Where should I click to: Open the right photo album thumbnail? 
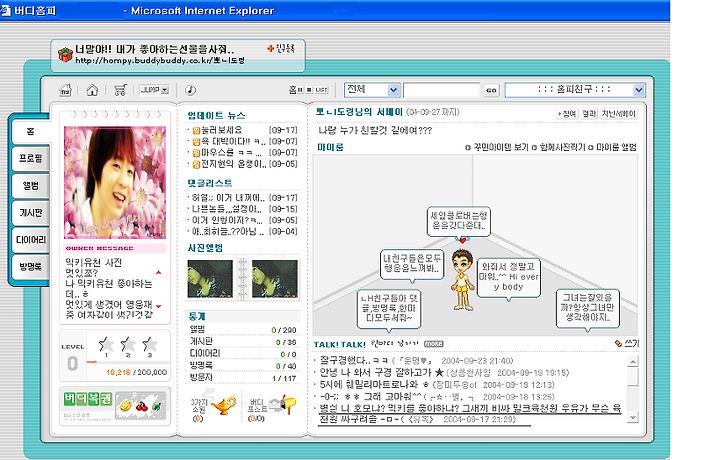275,279
